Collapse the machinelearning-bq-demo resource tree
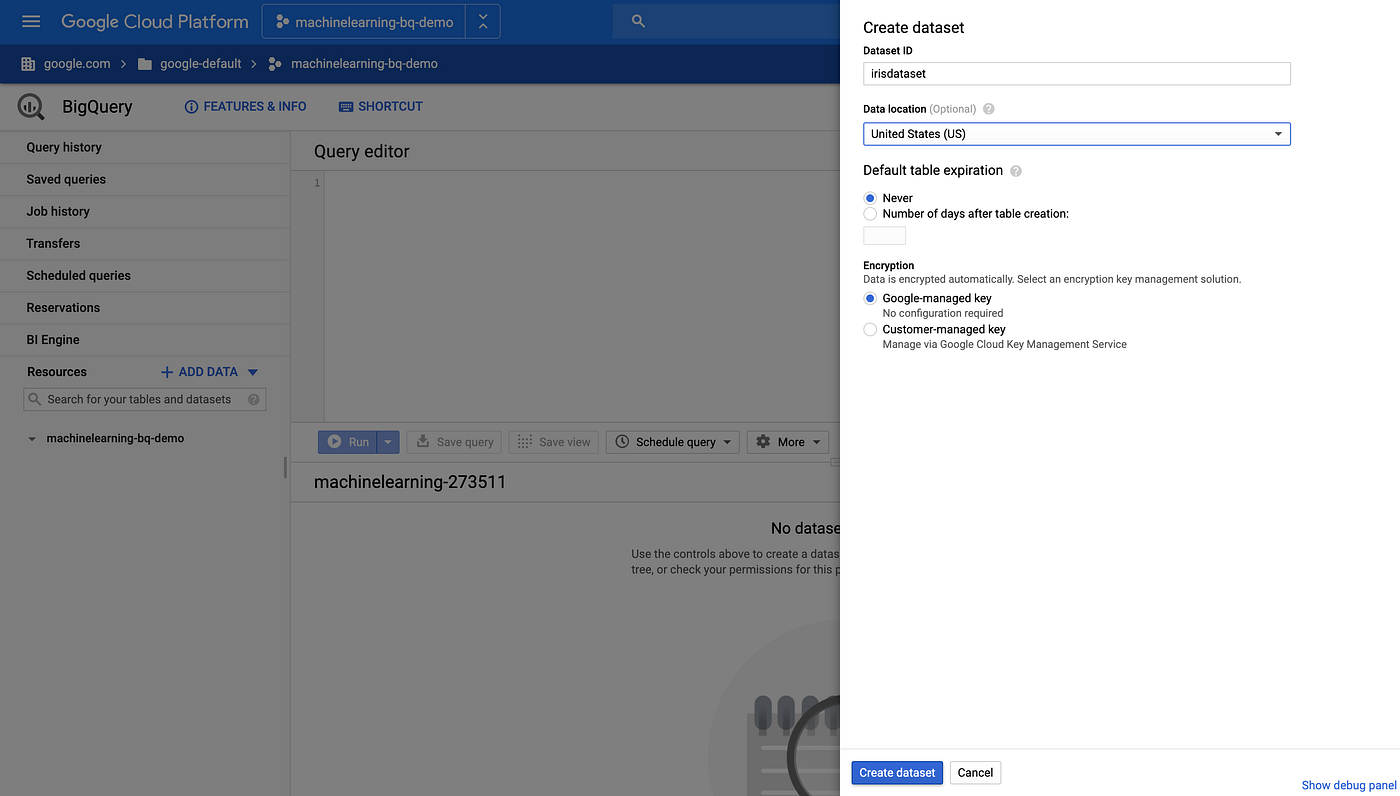This screenshot has width=1400, height=796. (x=31, y=438)
